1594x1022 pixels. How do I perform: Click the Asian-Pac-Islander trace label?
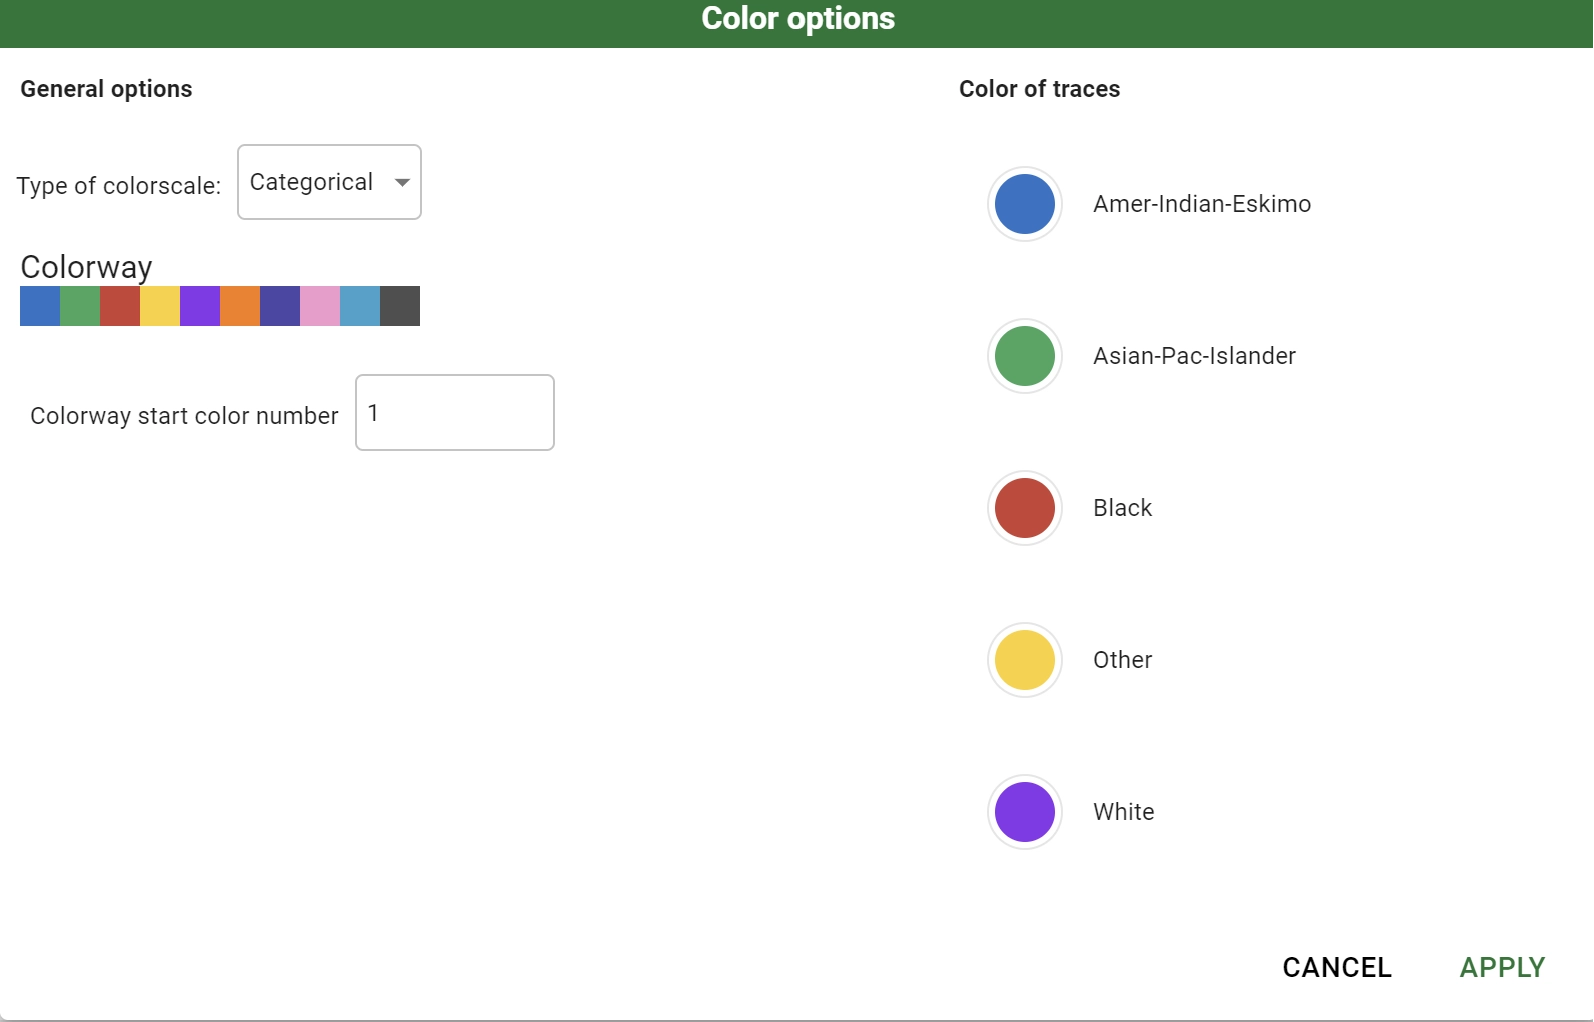tap(1194, 356)
